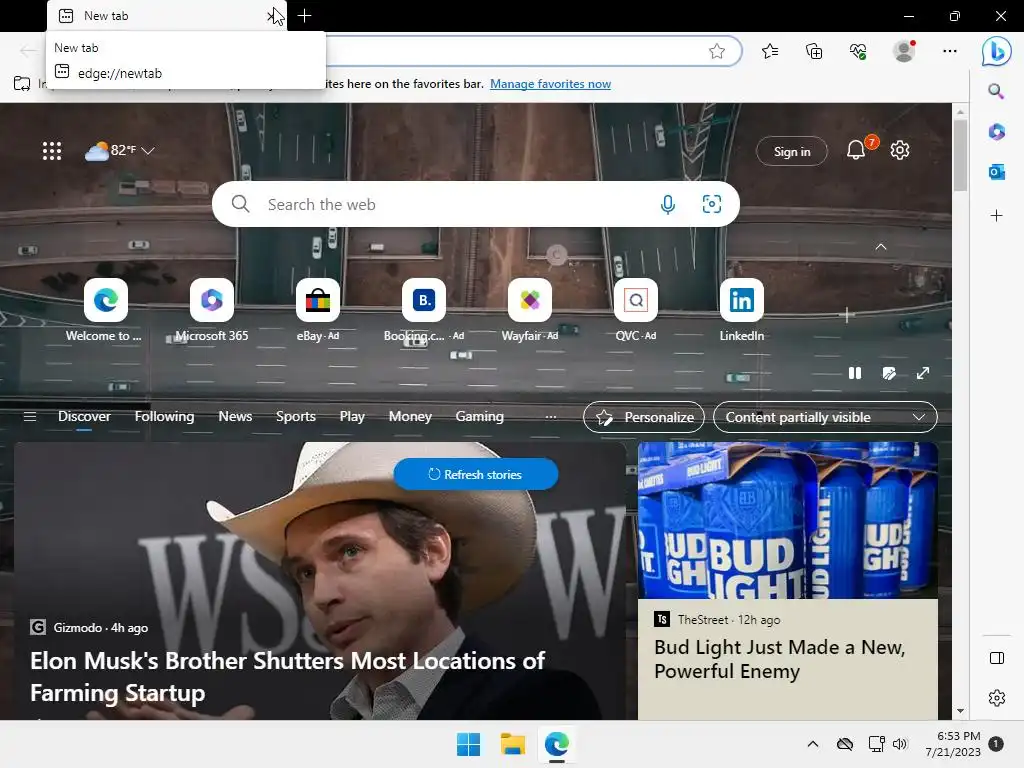The height and width of the screenshot is (768, 1024).
Task: Open Content partially visible dropdown
Action: (x=825, y=417)
